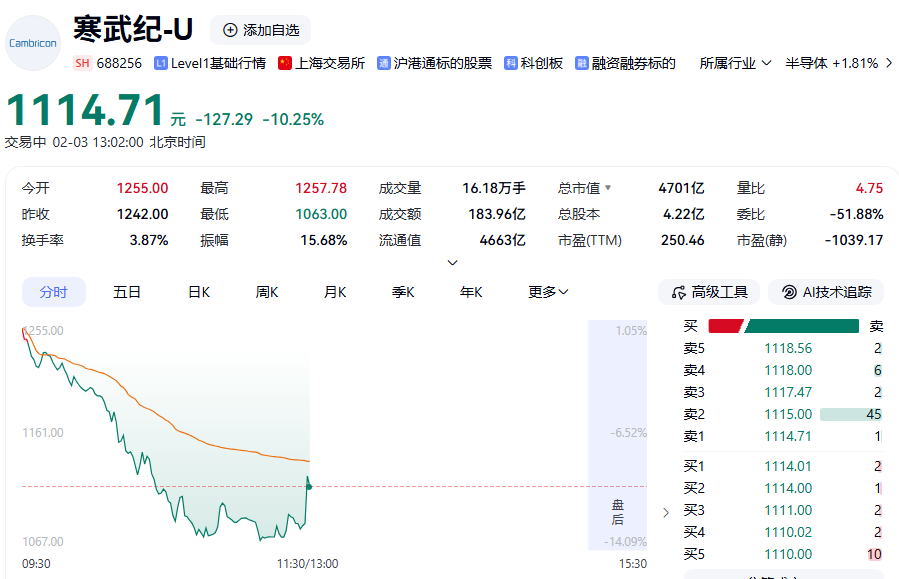Collapse the order book with the side arrow

tap(666, 513)
